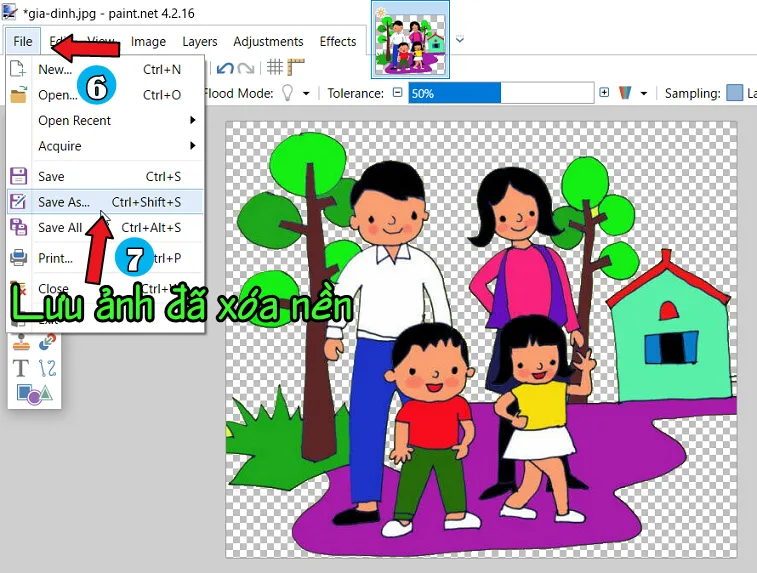Click the Open... menu entry
757x573 pixels.
click(x=105, y=95)
